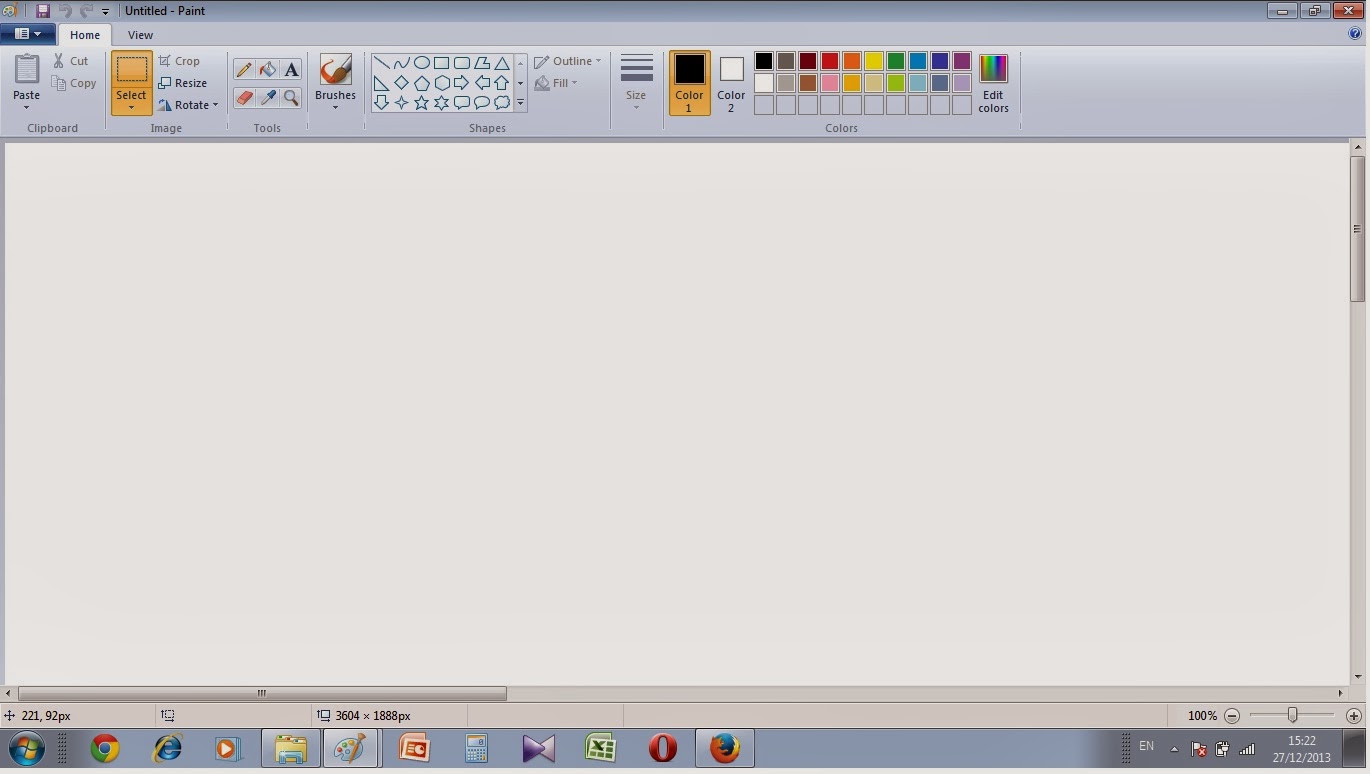Screen dimensions: 1370x774
Task: Choose the Pentagon shape
Action: (x=421, y=83)
